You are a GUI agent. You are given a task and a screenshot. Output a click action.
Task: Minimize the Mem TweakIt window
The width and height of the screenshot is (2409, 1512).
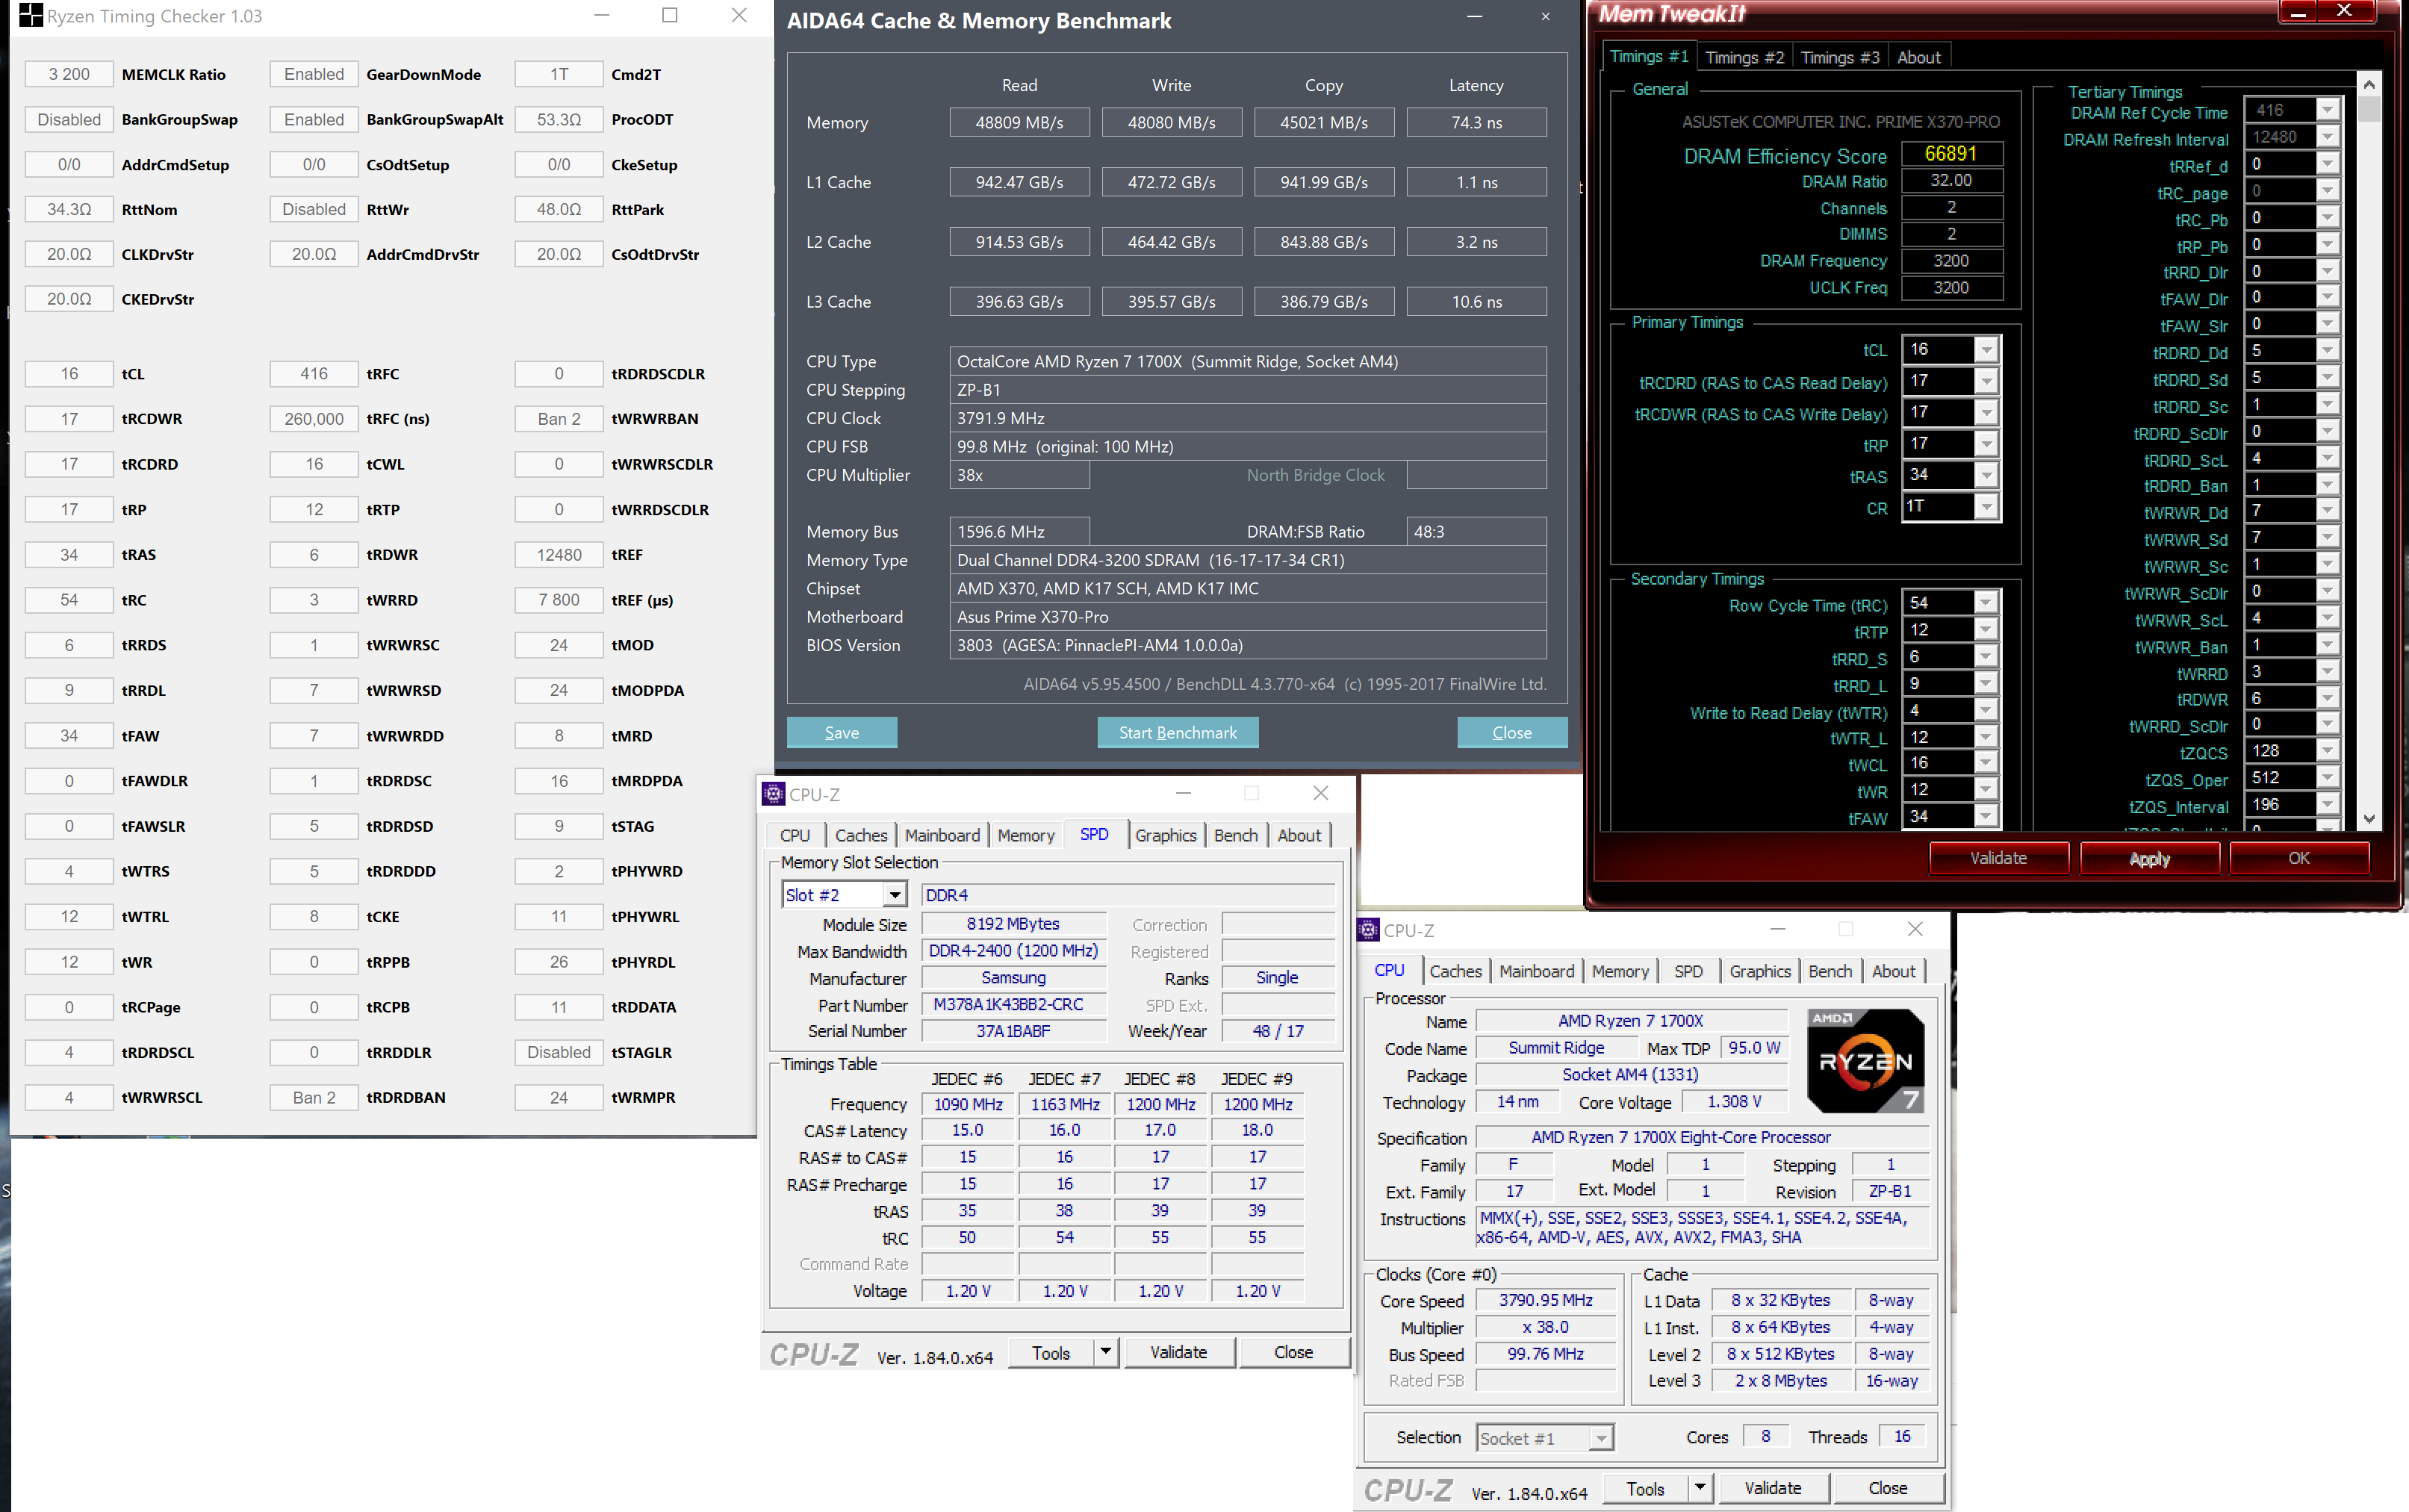pos(2298,12)
